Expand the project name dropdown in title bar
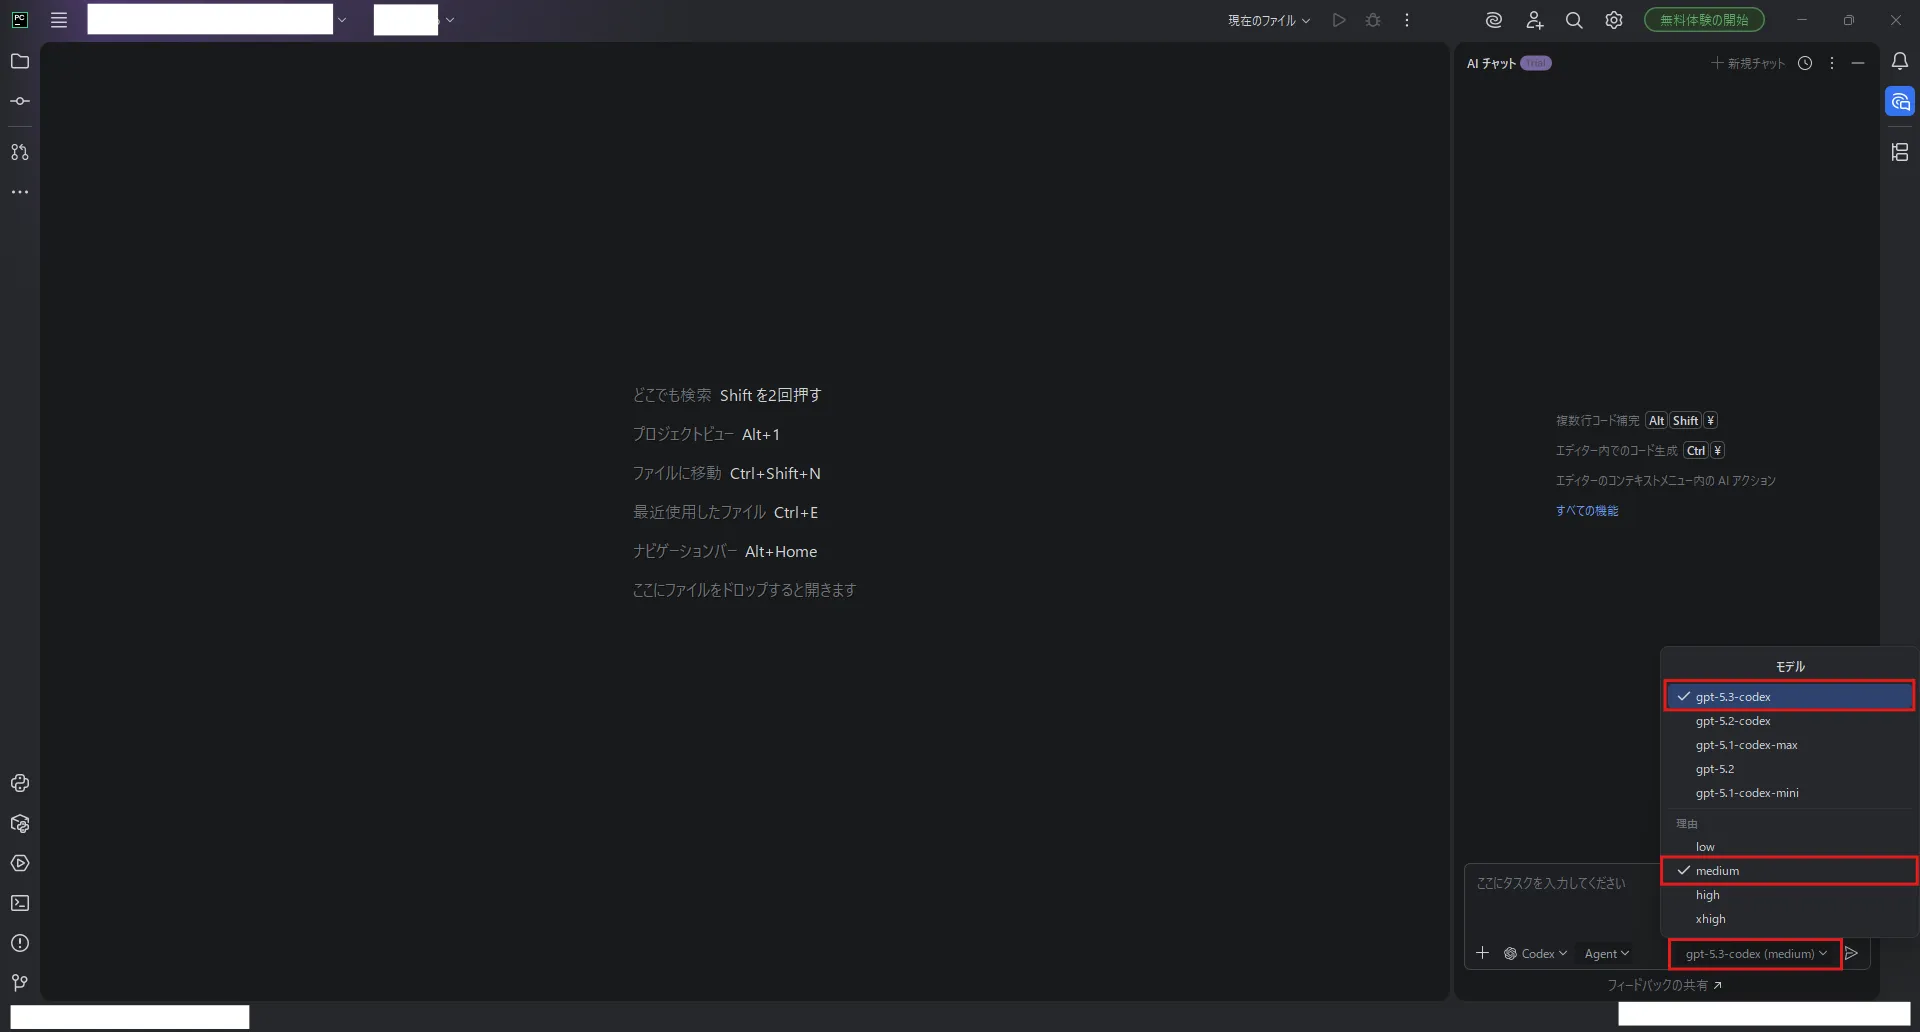 pos(342,20)
